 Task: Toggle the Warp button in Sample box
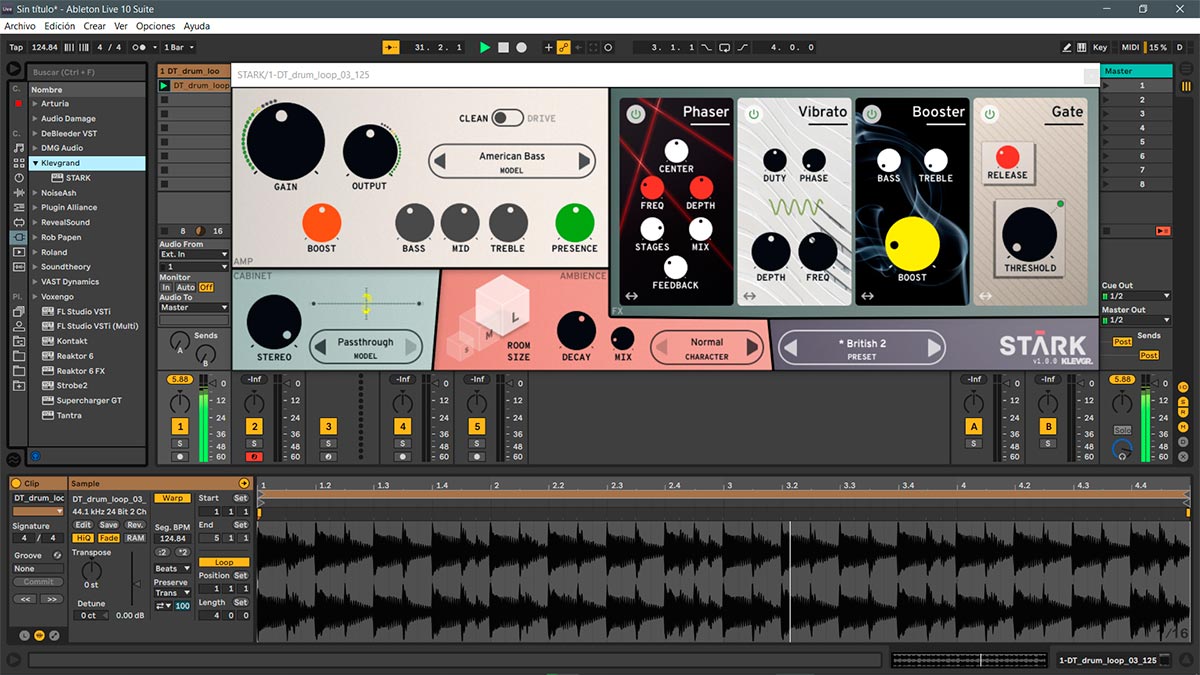coord(172,498)
